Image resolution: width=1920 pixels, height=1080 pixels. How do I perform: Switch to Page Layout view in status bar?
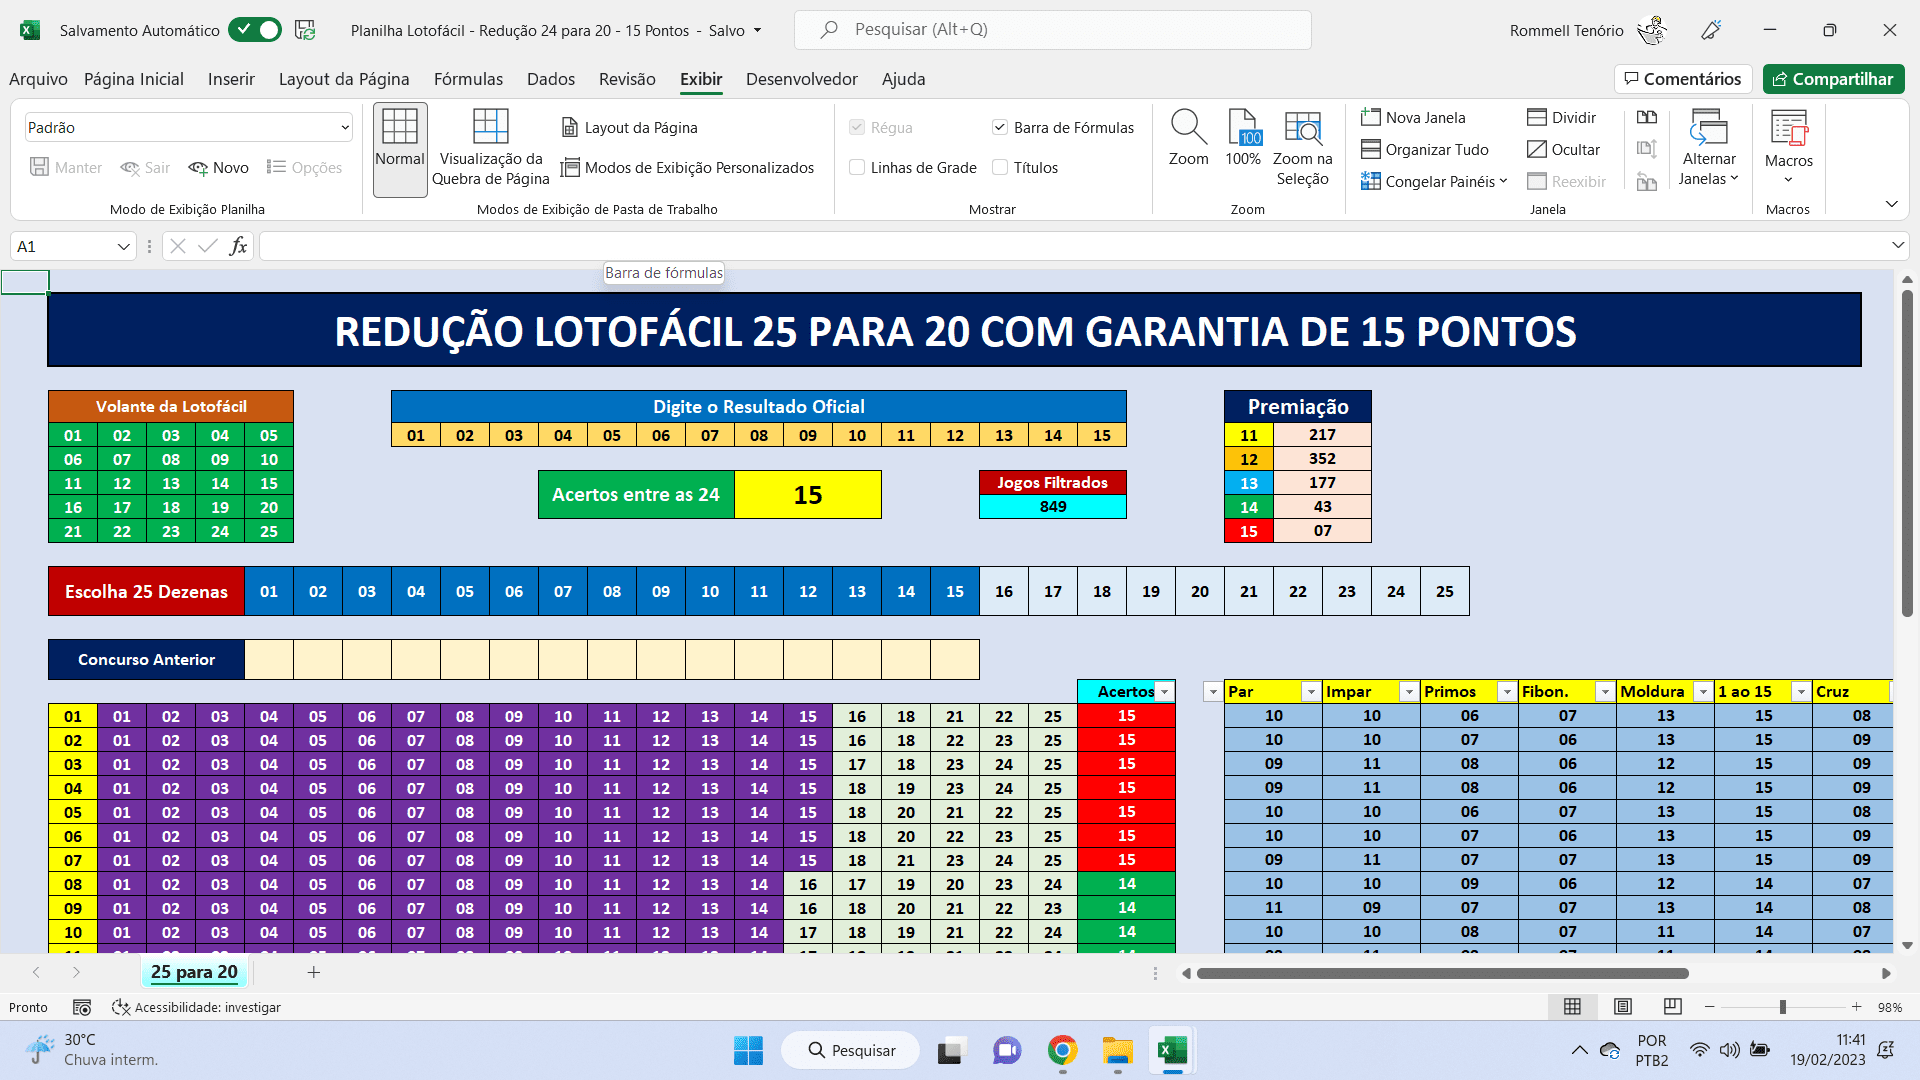click(1623, 1007)
